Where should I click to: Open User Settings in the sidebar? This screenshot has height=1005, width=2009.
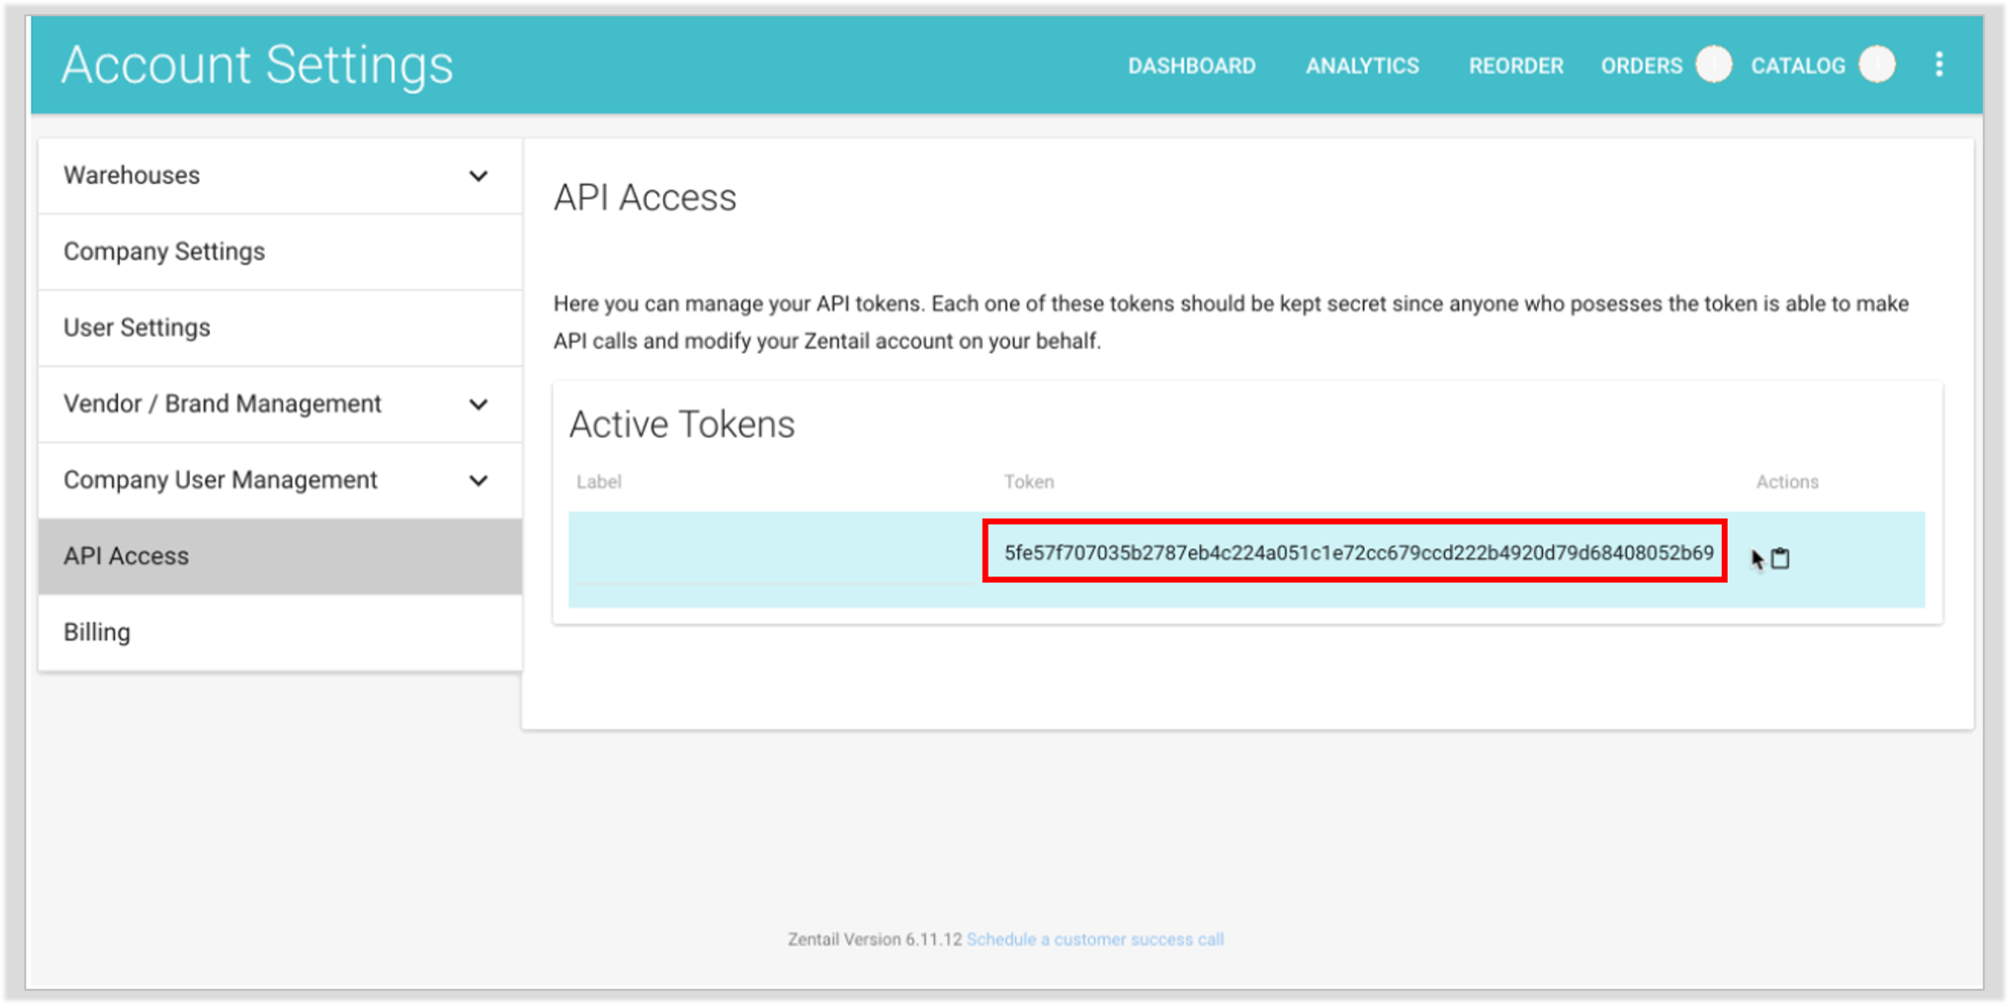280,328
